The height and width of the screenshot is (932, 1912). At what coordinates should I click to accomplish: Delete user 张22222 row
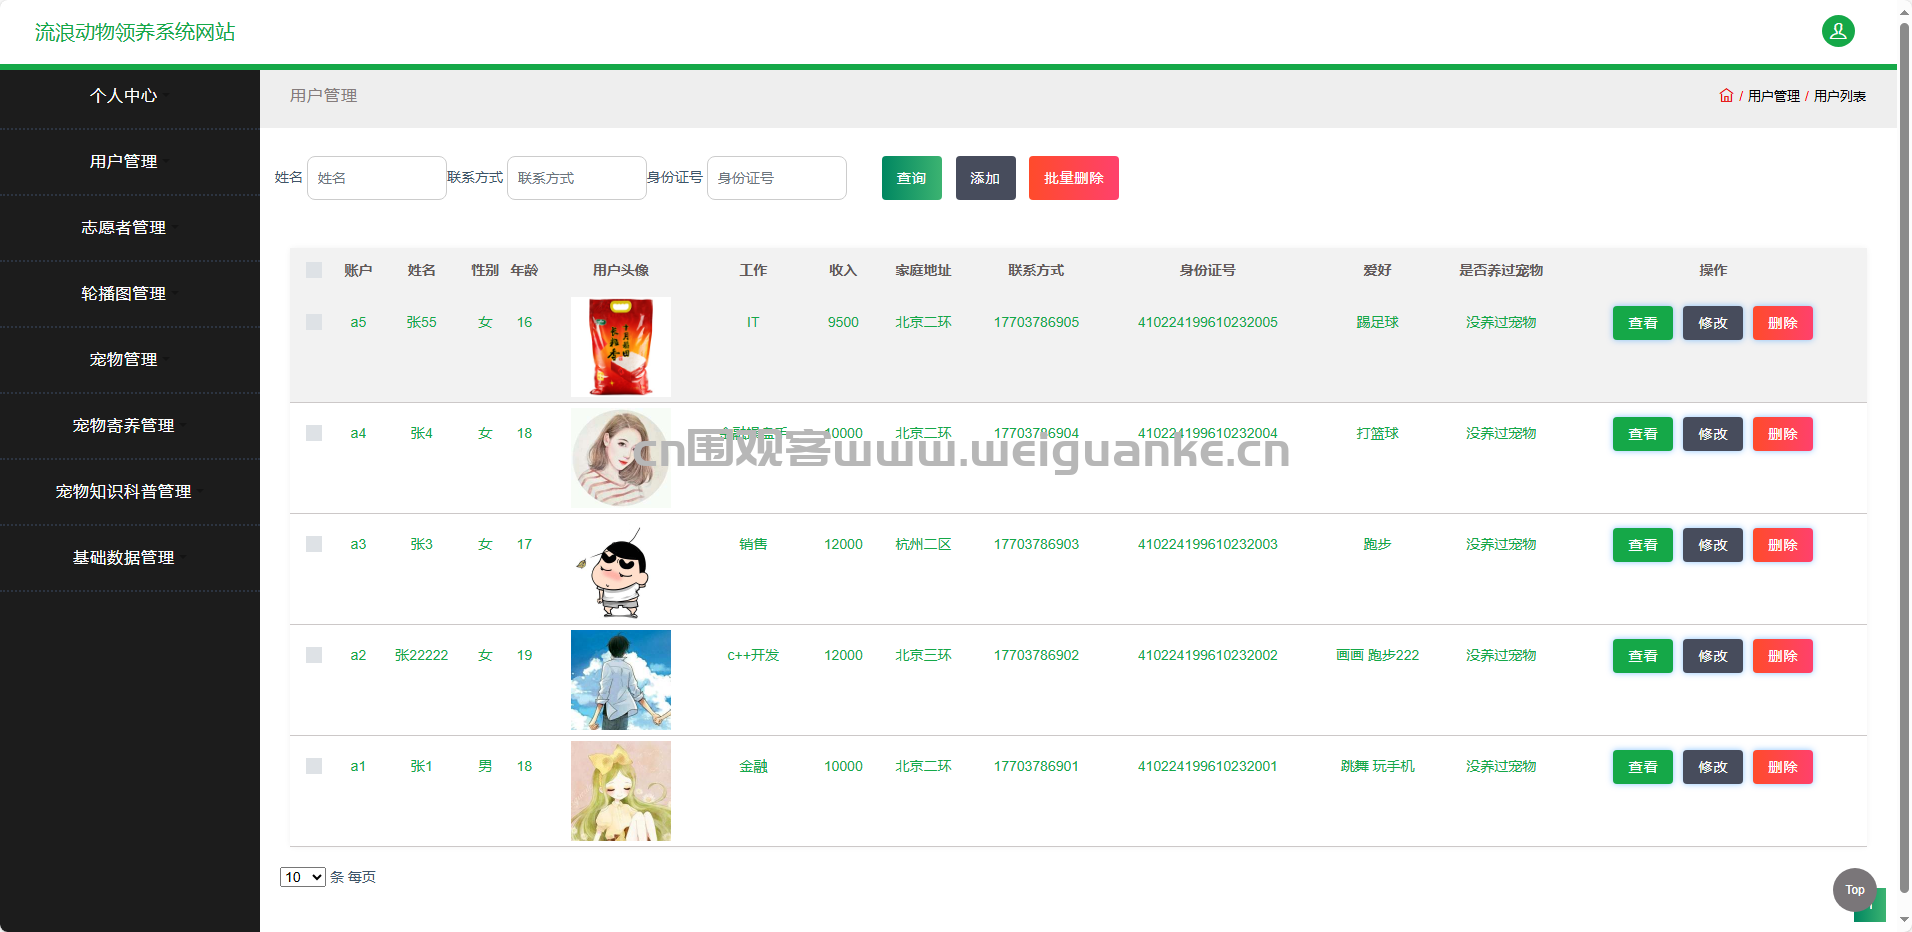click(x=1783, y=656)
